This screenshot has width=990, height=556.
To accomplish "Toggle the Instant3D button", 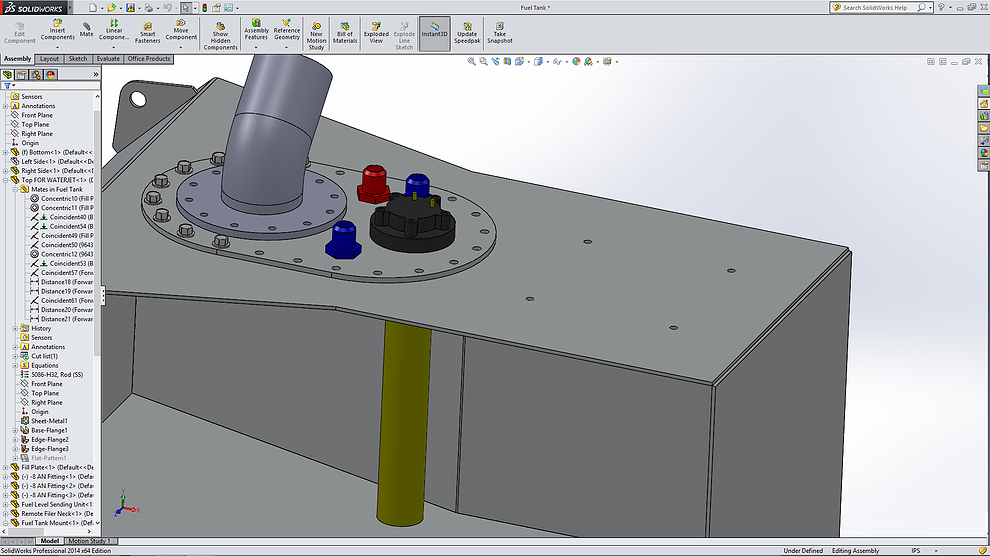I will pyautogui.click(x=434, y=32).
